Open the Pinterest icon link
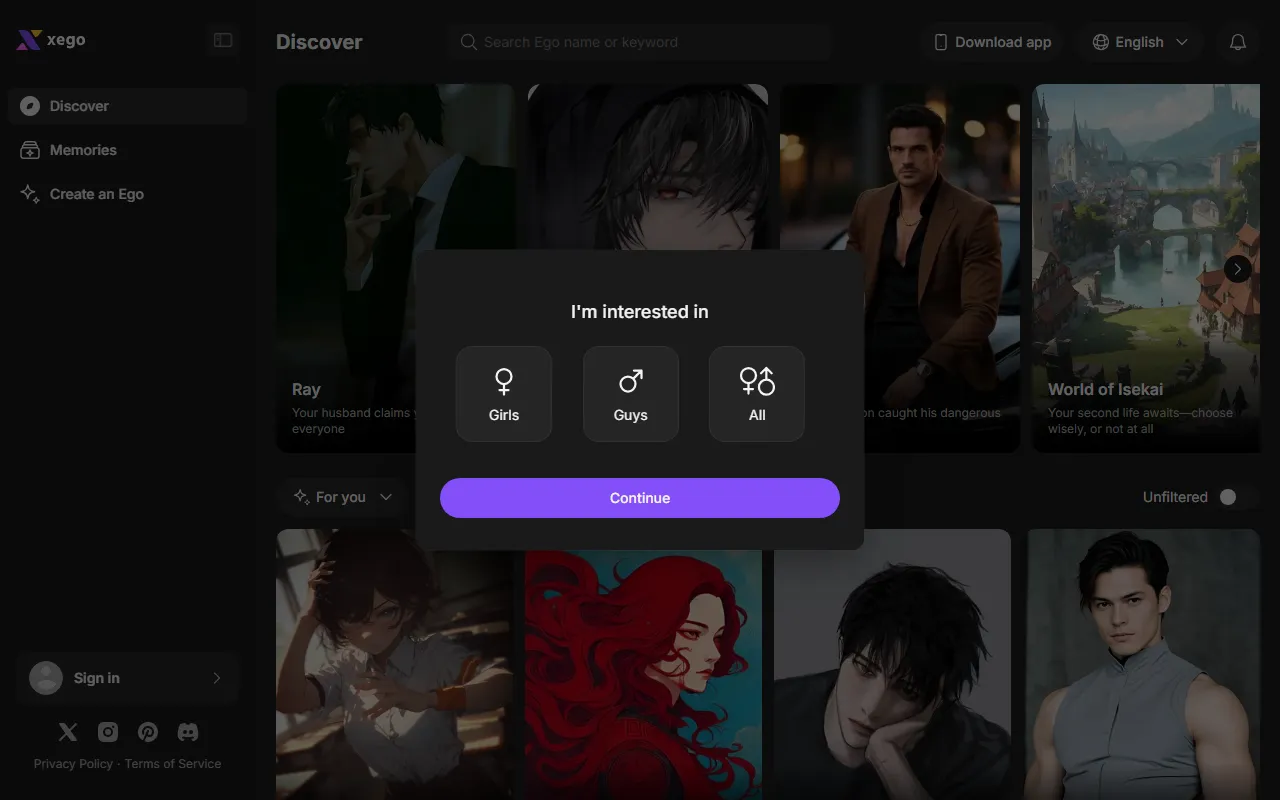This screenshot has height=800, width=1280. pyautogui.click(x=148, y=732)
